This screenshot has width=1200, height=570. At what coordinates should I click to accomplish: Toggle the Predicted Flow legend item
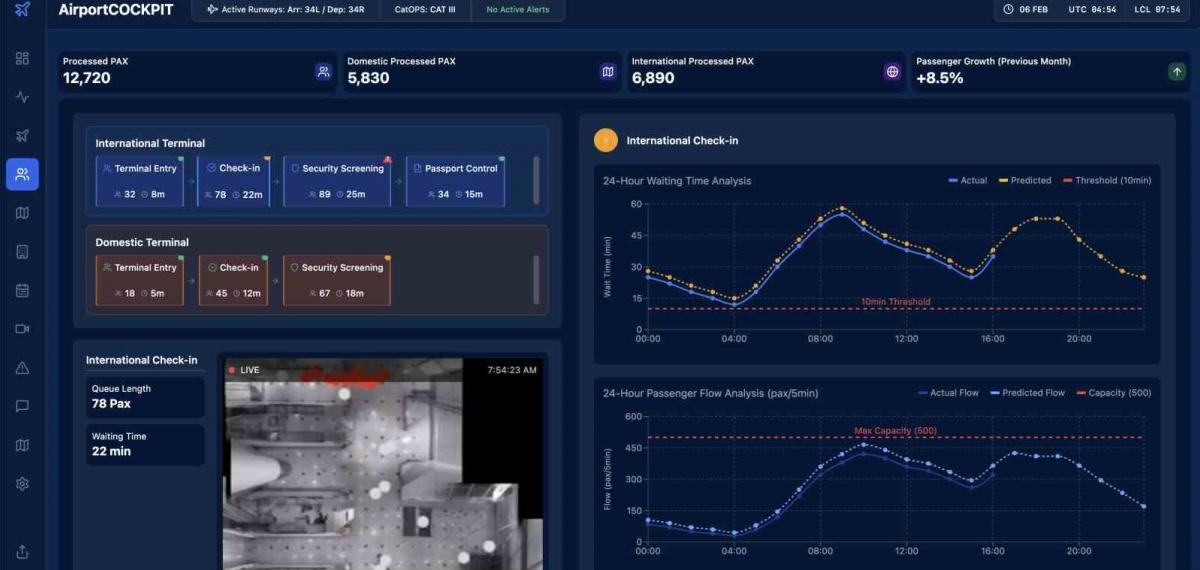click(1027, 393)
